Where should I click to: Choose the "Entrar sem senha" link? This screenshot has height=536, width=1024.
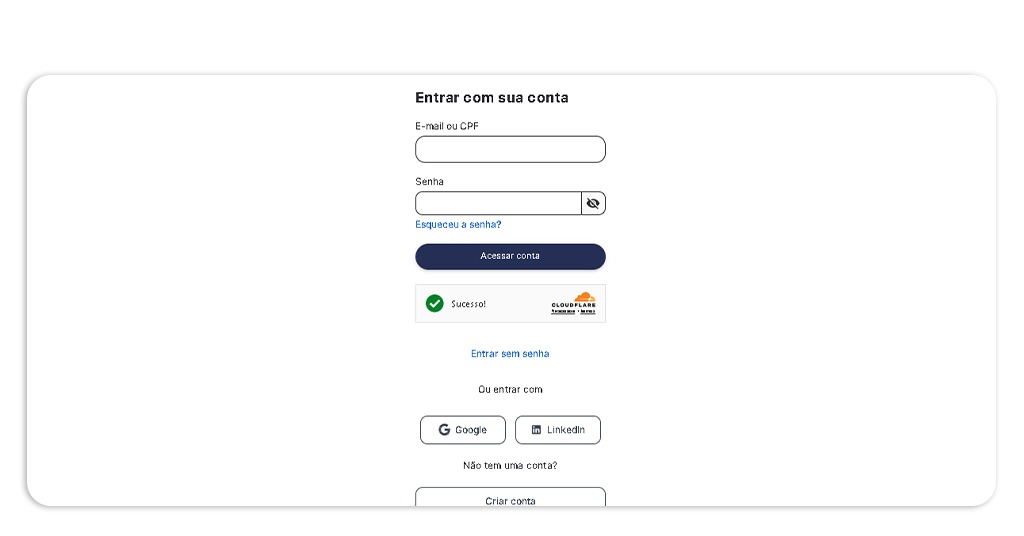click(x=510, y=354)
